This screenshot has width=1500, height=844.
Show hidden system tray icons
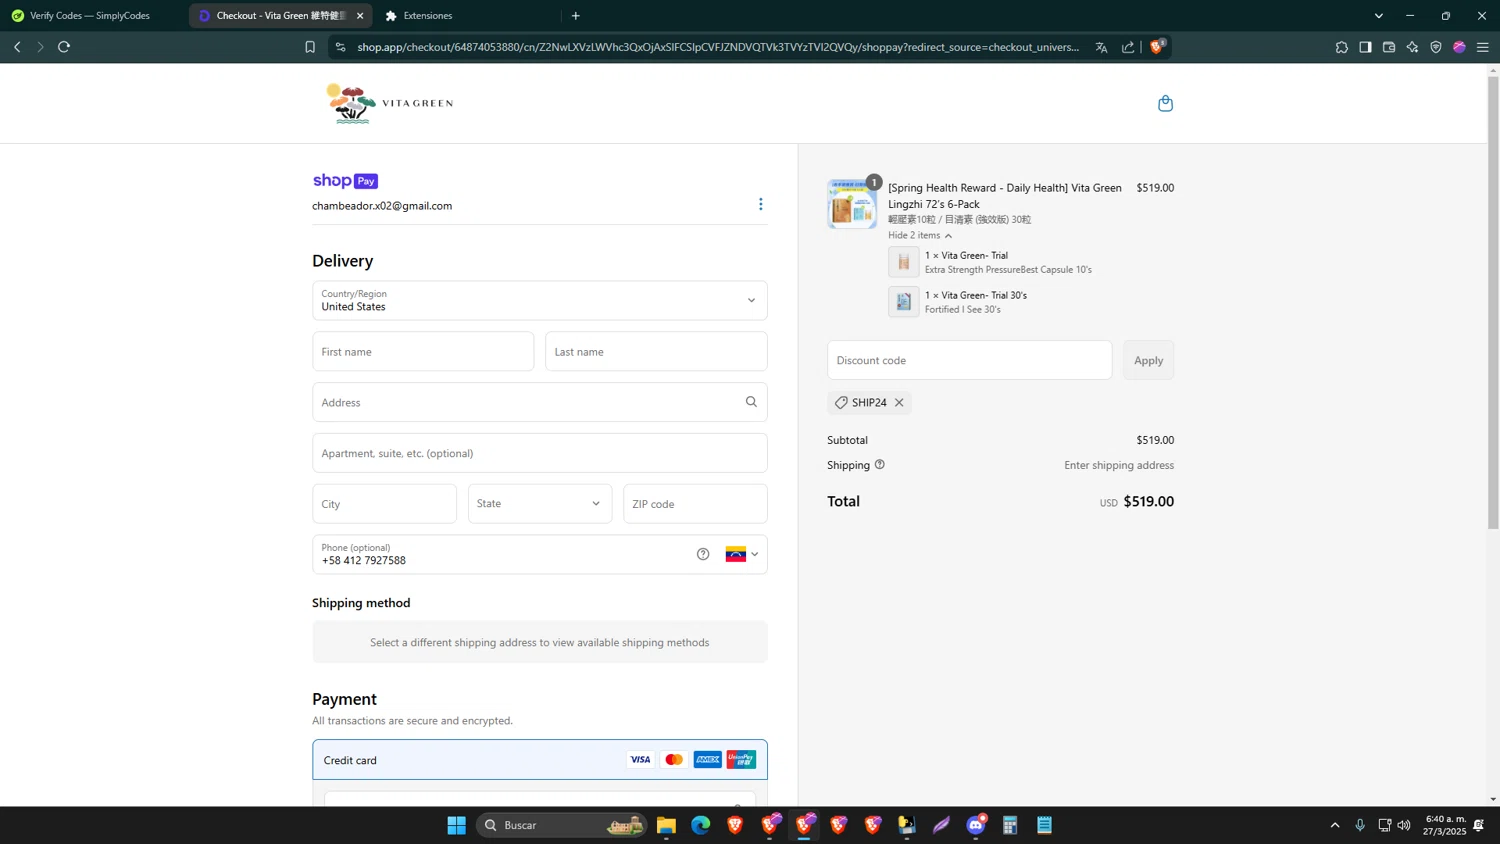[x=1334, y=825]
